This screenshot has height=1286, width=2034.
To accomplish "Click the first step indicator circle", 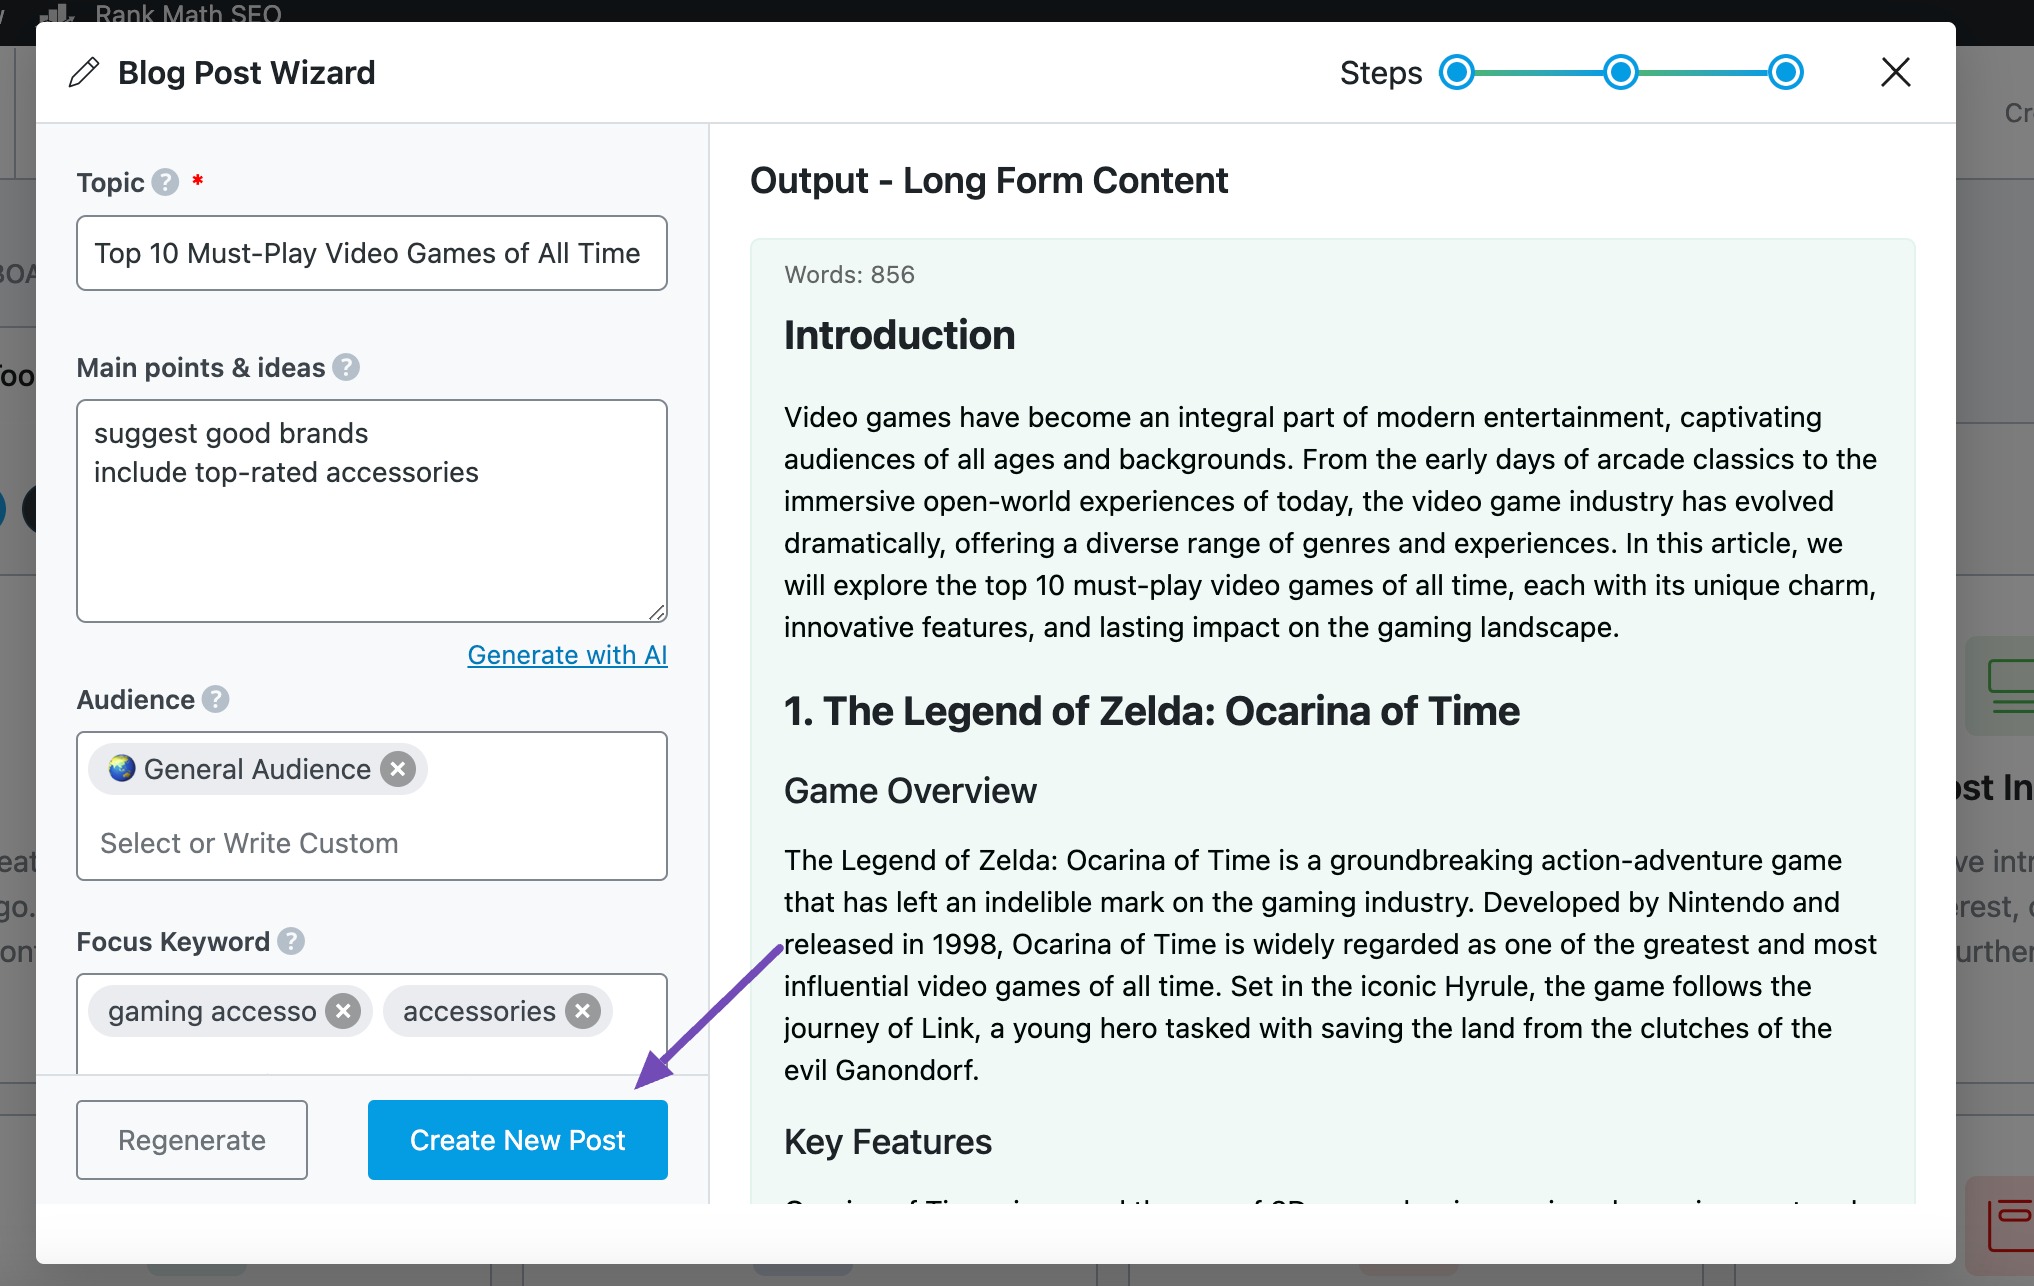I will [1456, 71].
